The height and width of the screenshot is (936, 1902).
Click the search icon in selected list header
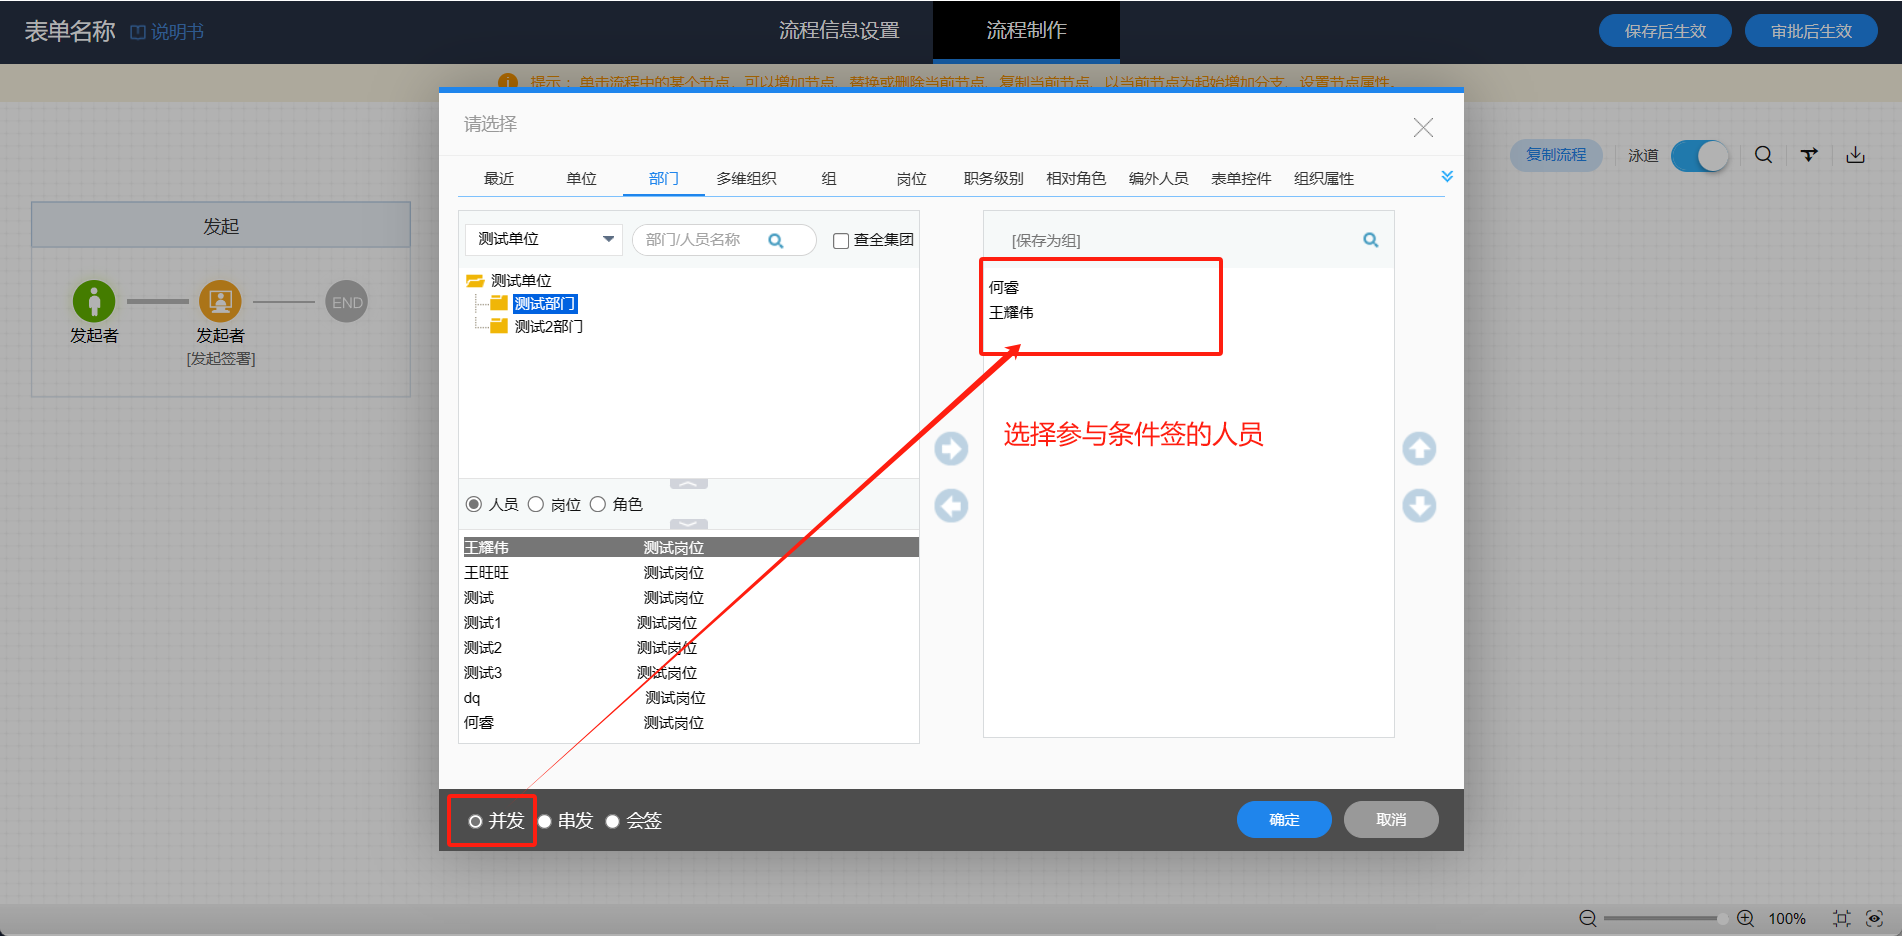coord(1370,240)
